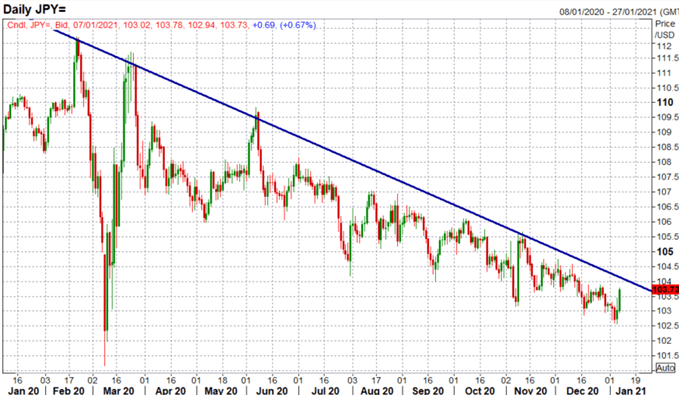
Task: Click the Auto scale button
Action: (665, 368)
